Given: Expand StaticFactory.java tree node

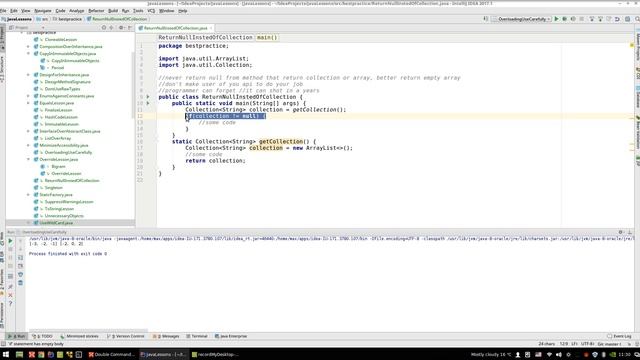Looking at the screenshot, I should tap(28, 195).
